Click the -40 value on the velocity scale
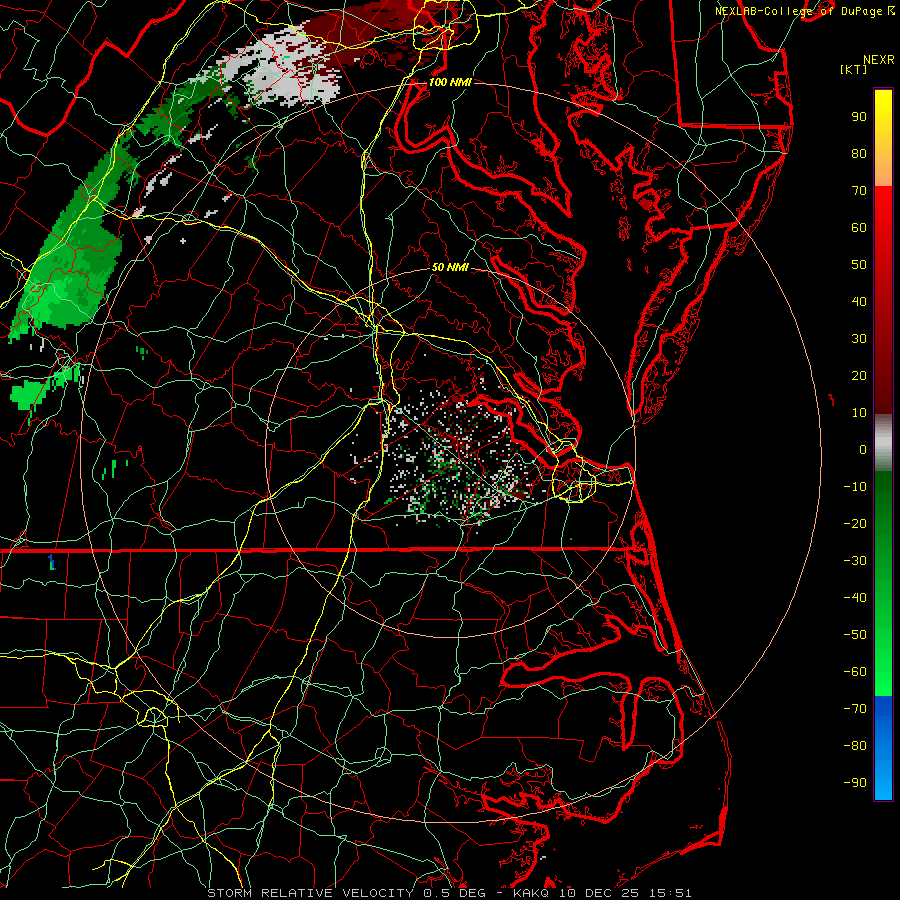The width and height of the screenshot is (900, 900). 855,598
